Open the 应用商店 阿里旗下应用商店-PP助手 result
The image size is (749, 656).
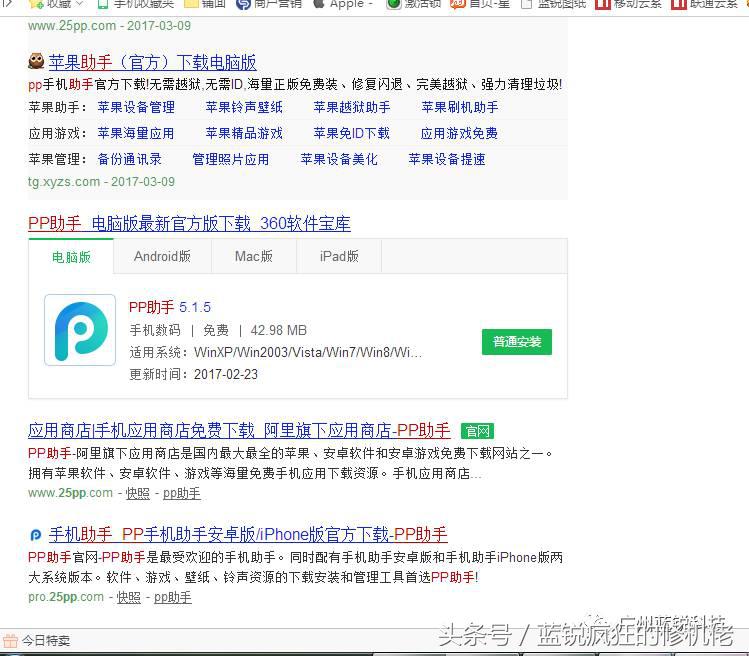click(x=239, y=431)
